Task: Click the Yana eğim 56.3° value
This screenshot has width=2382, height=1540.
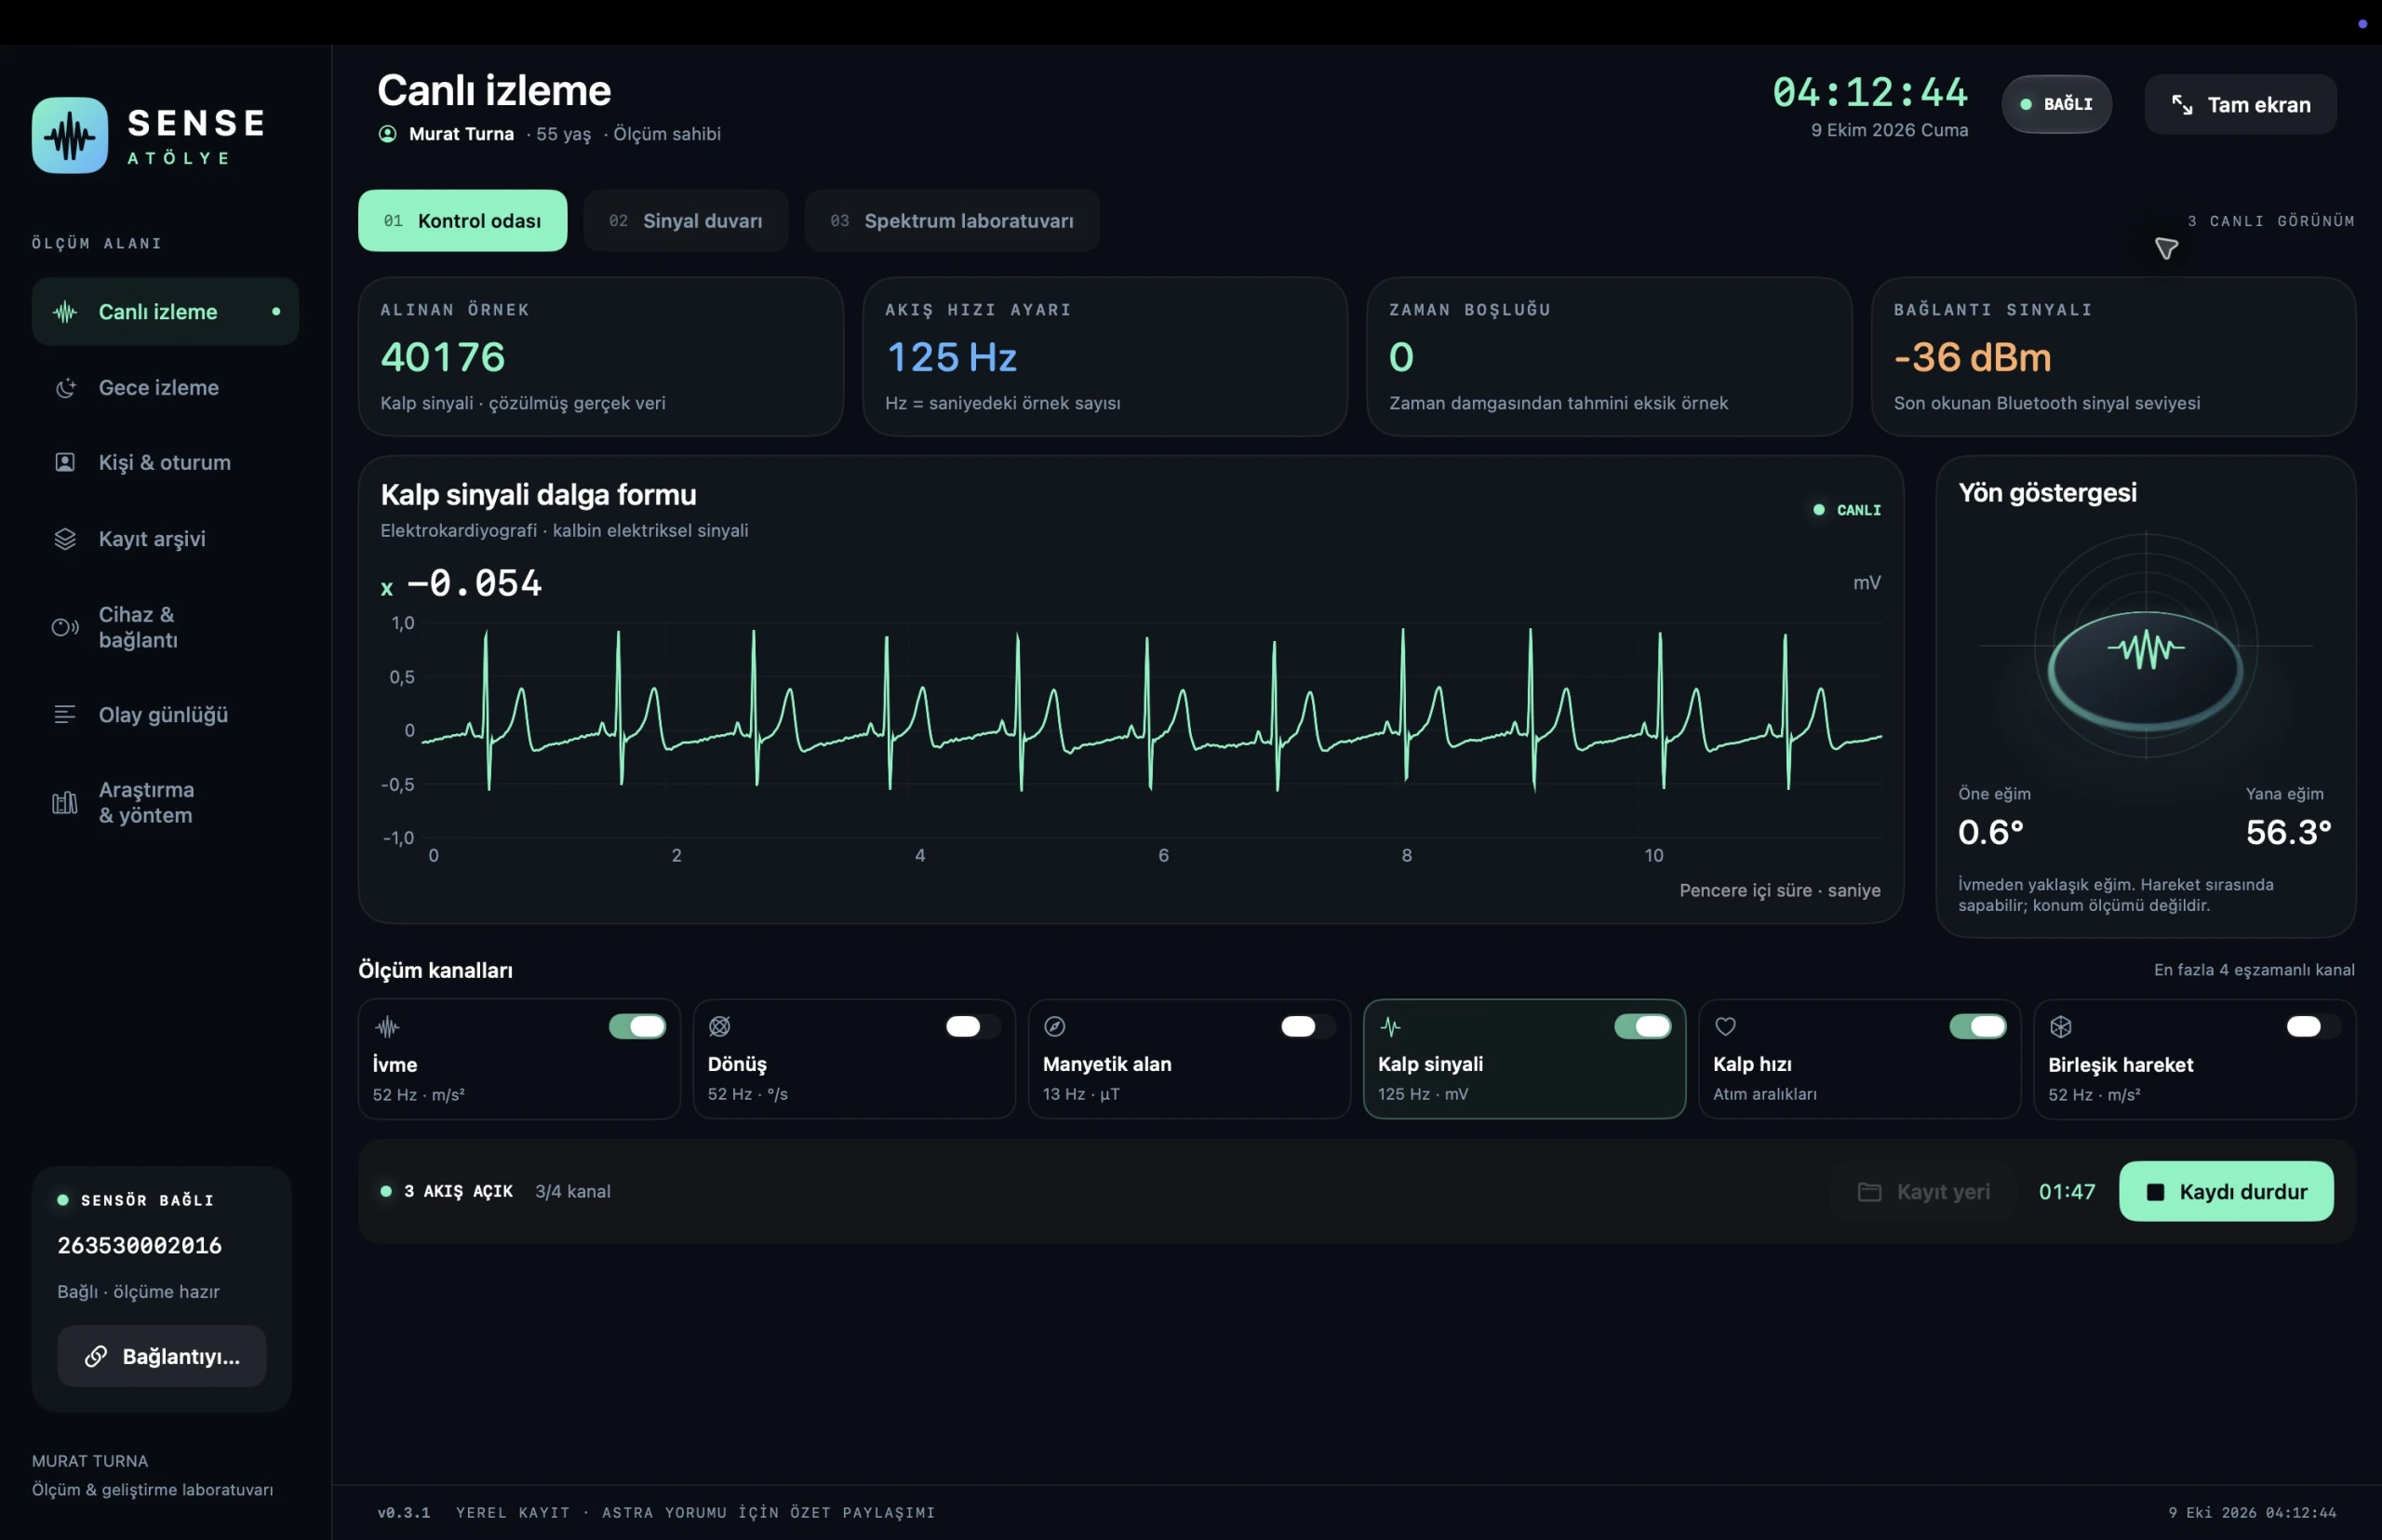Action: [x=2288, y=832]
